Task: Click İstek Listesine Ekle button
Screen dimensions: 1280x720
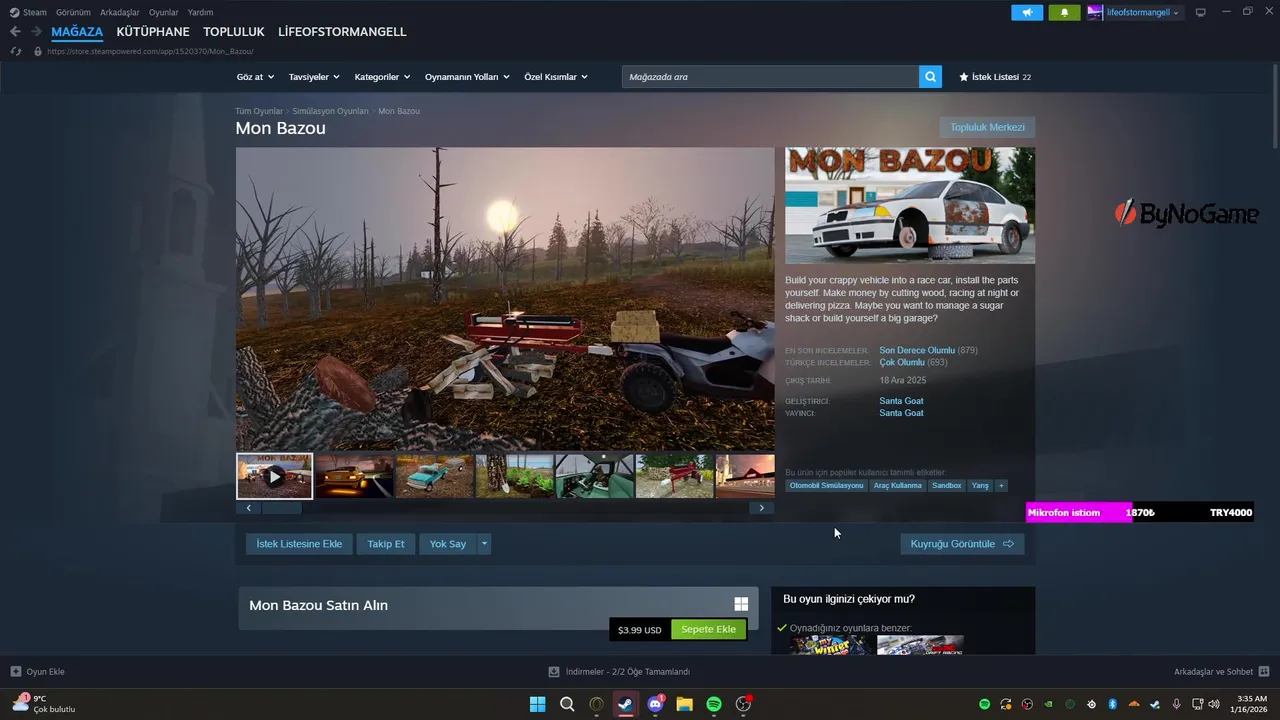Action: click(x=299, y=544)
